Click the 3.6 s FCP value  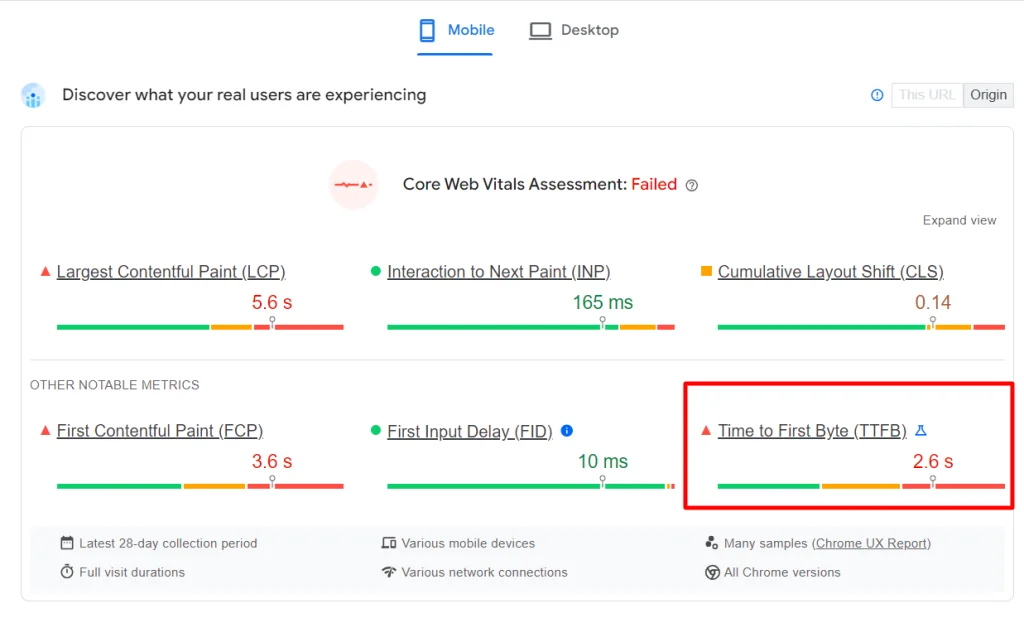[x=272, y=462]
